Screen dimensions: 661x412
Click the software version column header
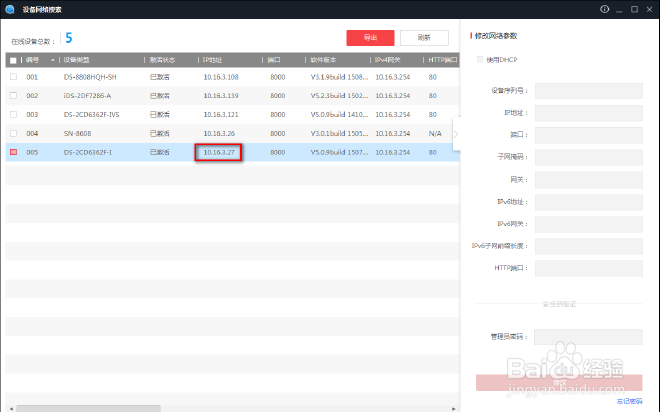tap(323, 60)
